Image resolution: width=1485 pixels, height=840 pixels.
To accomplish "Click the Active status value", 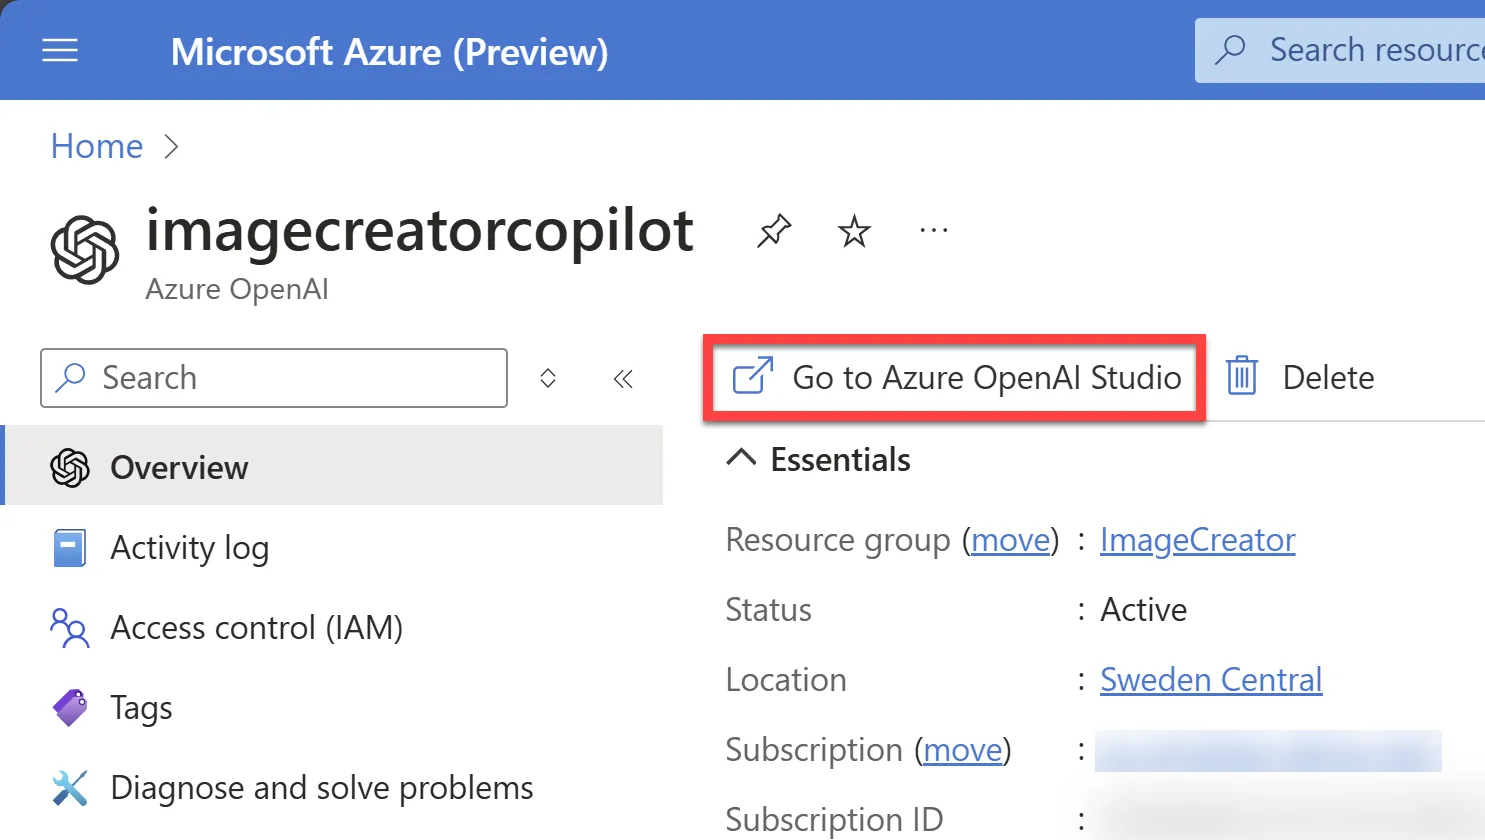I will [1143, 610].
